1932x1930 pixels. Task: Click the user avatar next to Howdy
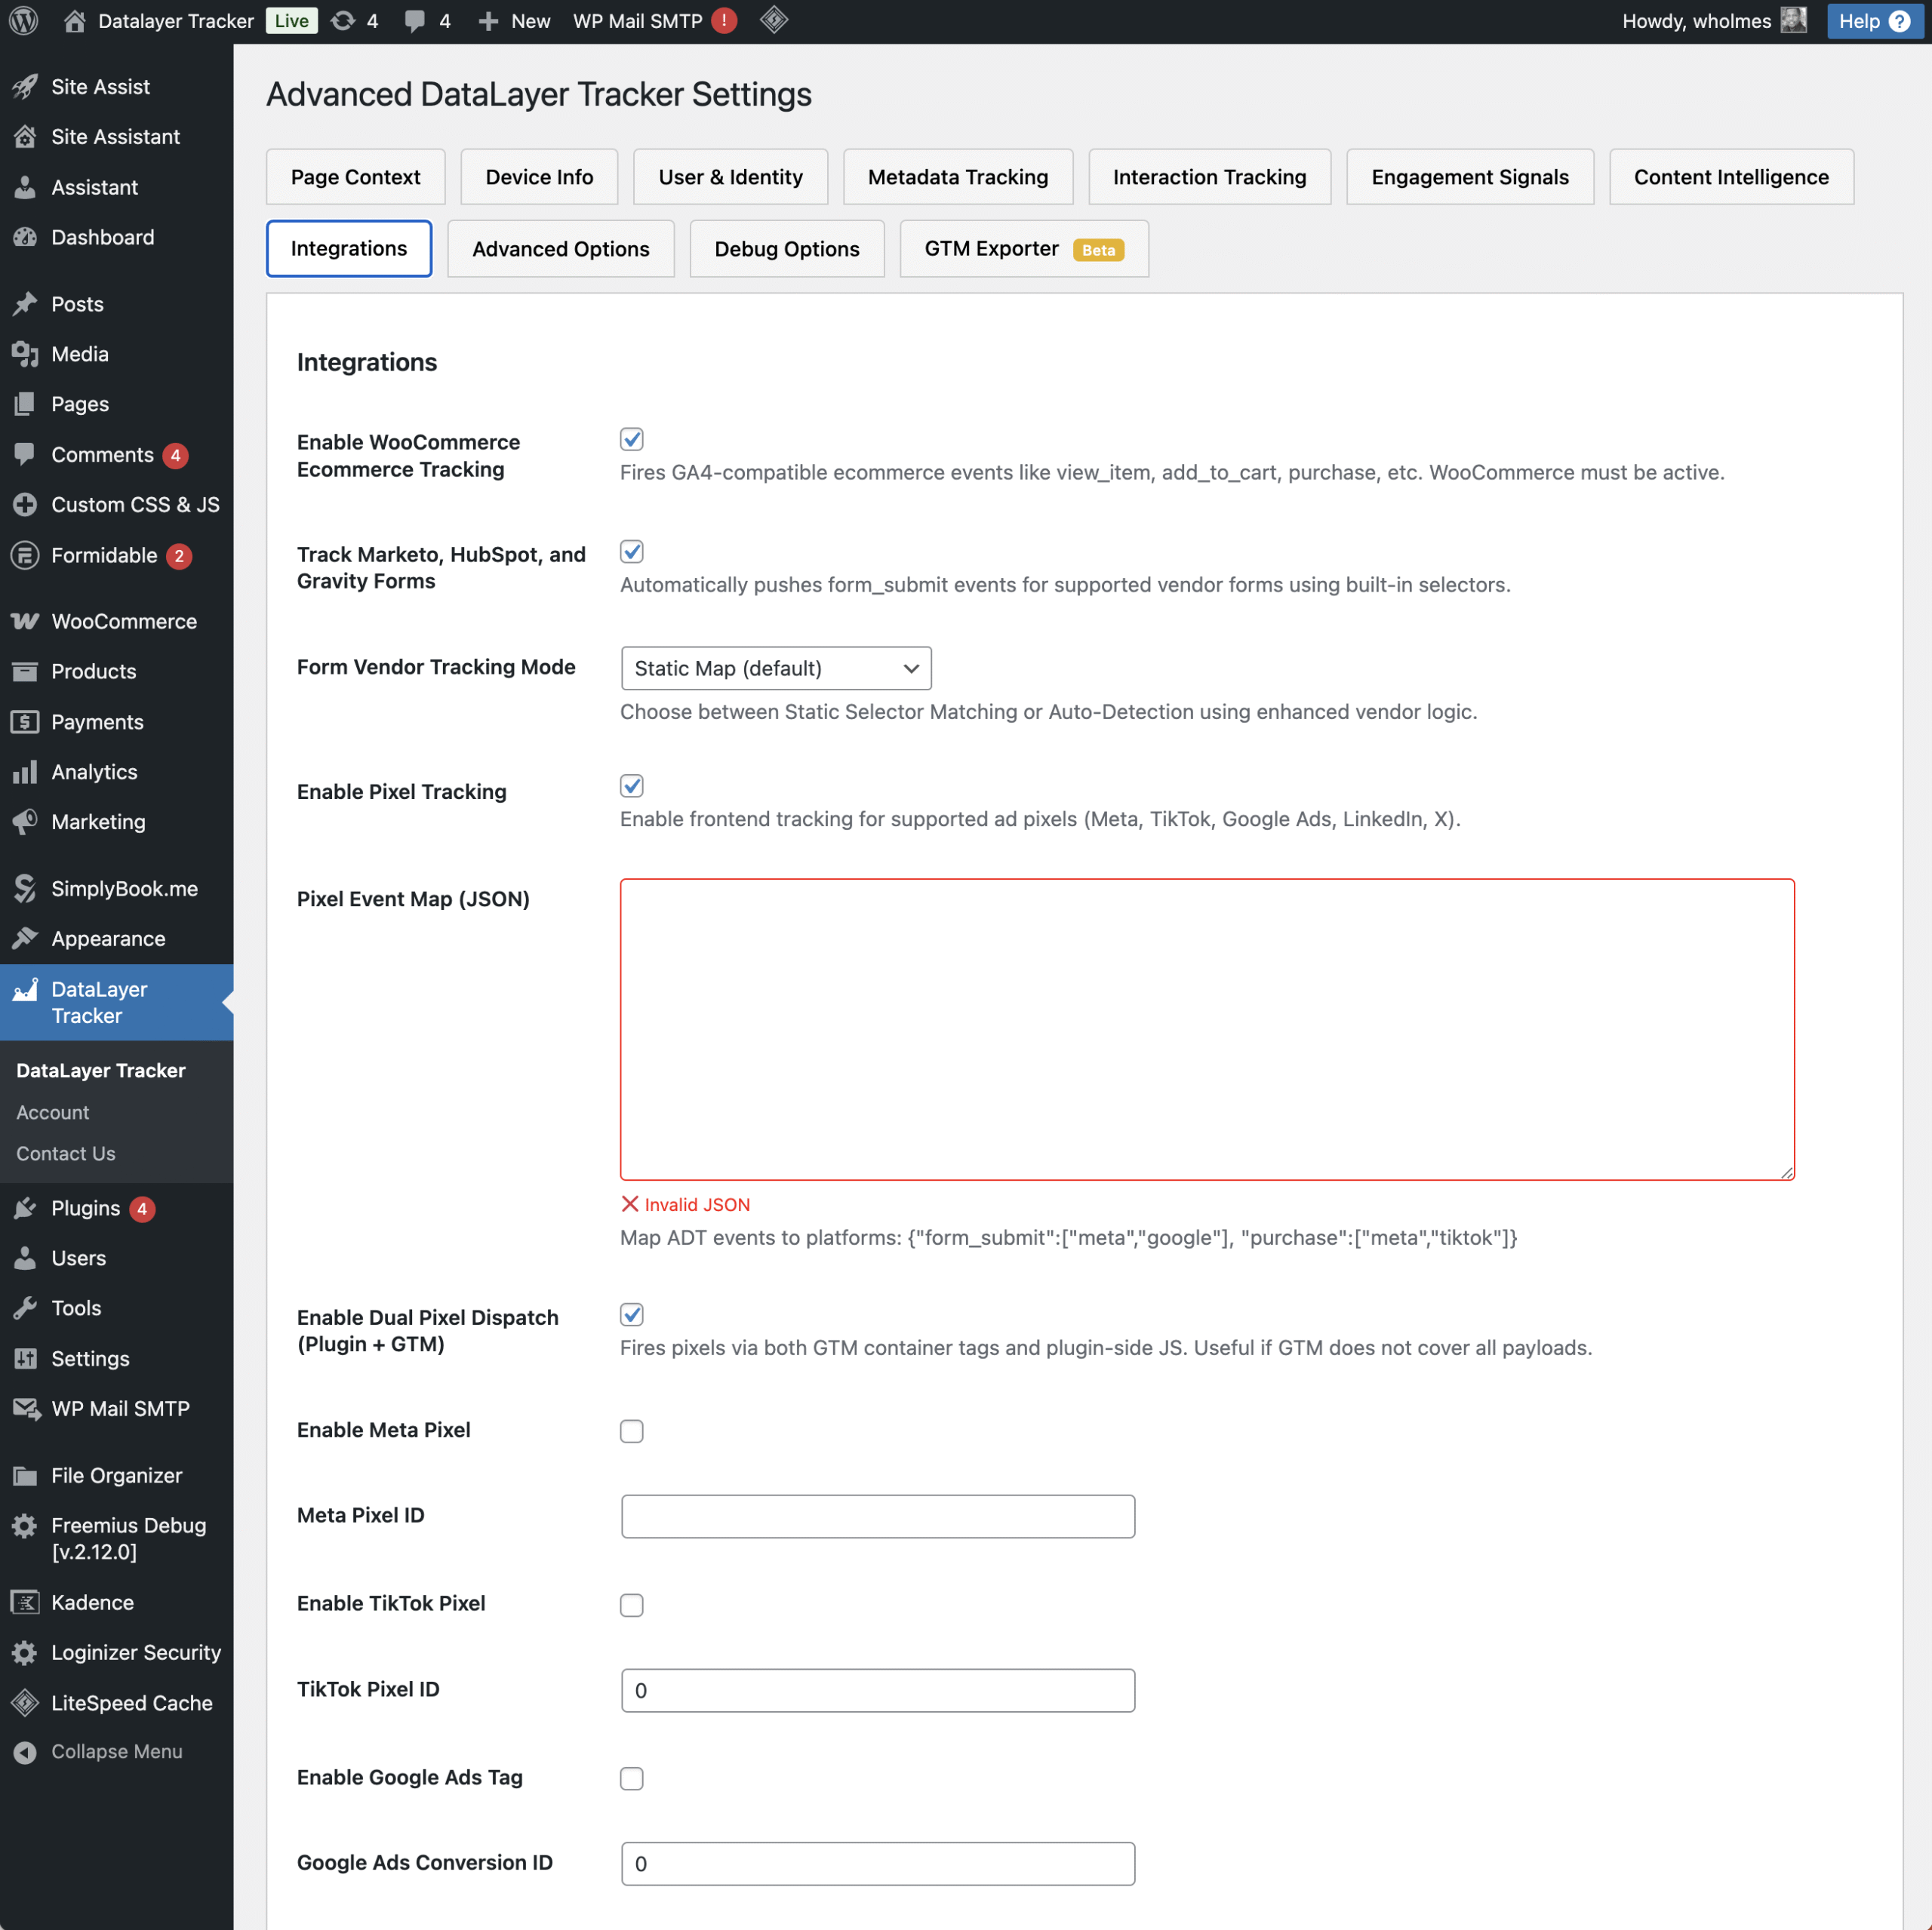[x=1794, y=21]
